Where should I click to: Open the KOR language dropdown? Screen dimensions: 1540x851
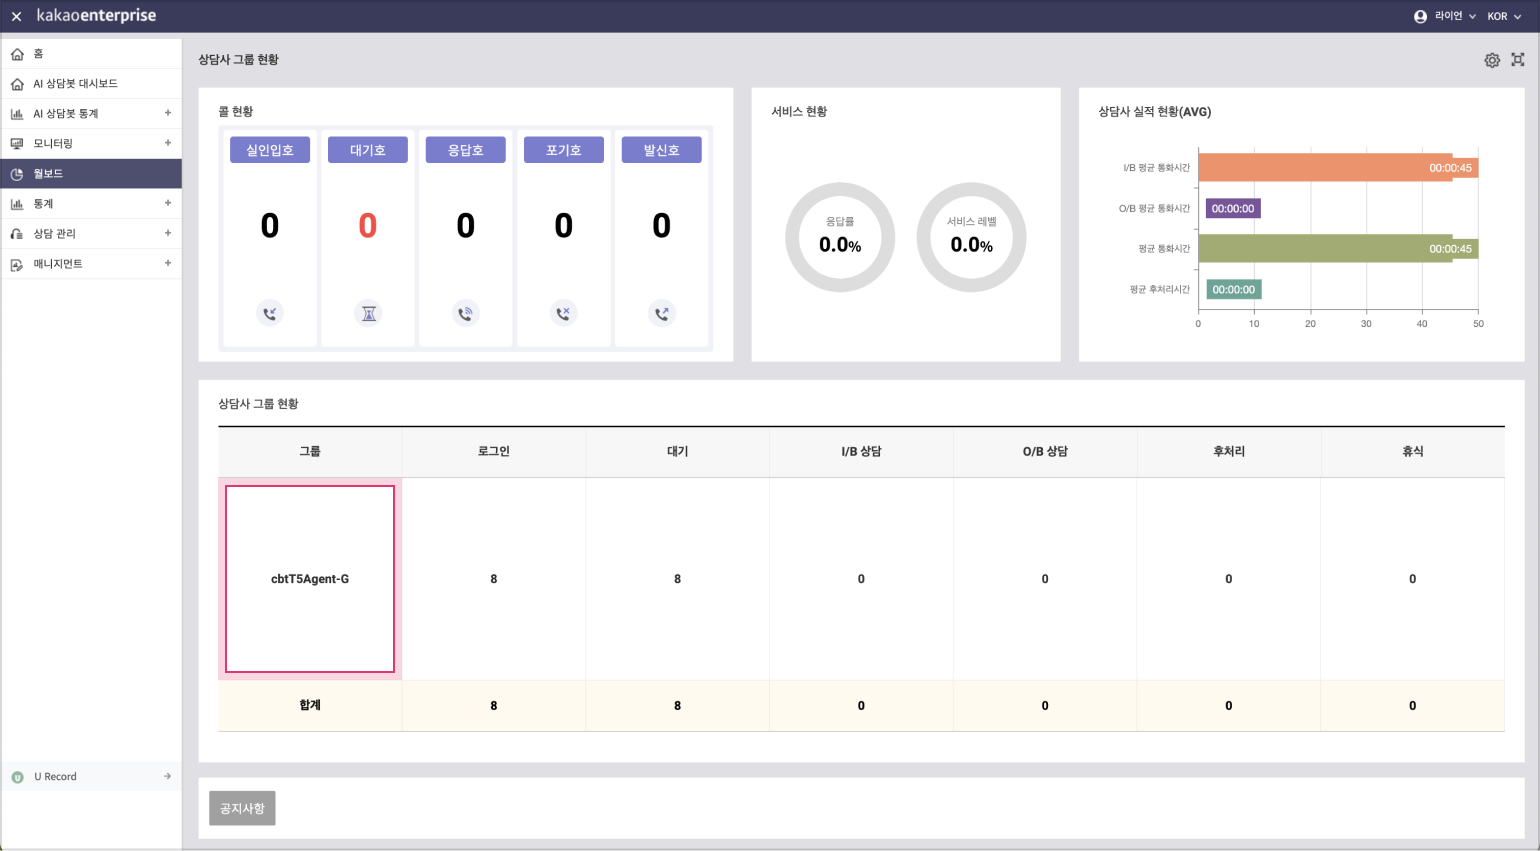1503,17
